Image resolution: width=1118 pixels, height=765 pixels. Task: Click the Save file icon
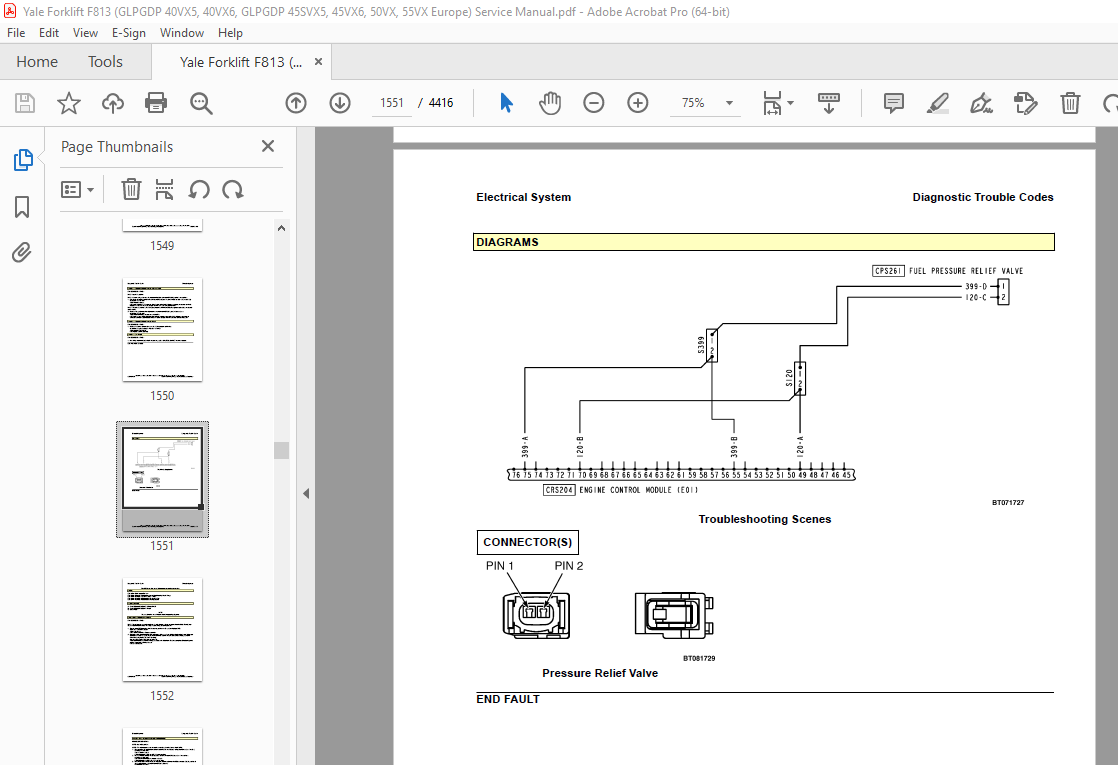point(25,103)
